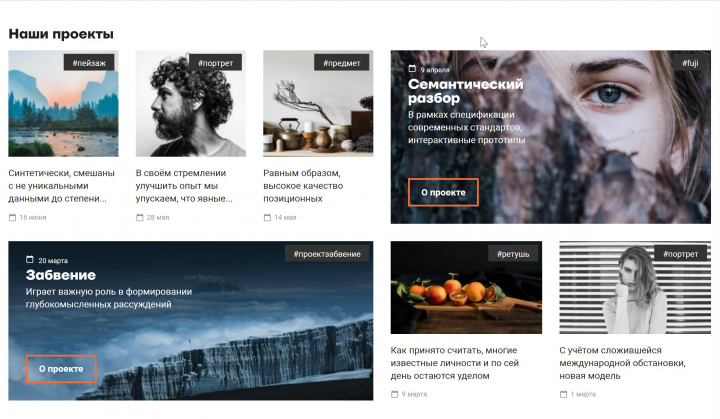This screenshot has width=720, height=419.
Task: Open the #fuji tag
Action: [690, 63]
